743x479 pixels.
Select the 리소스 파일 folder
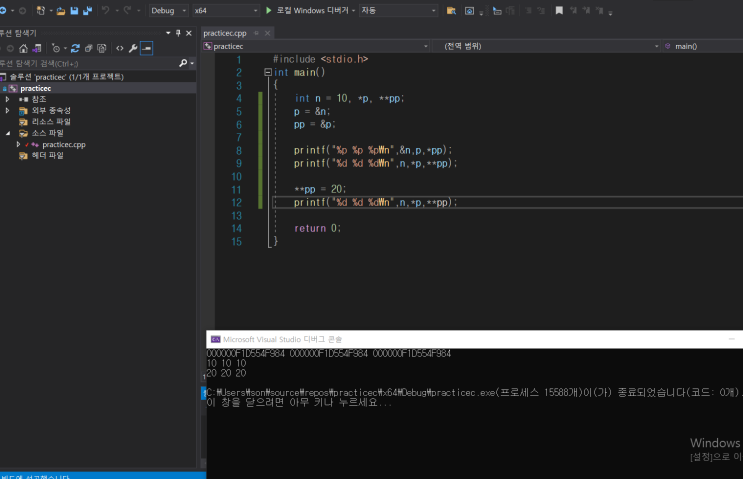click(51, 122)
